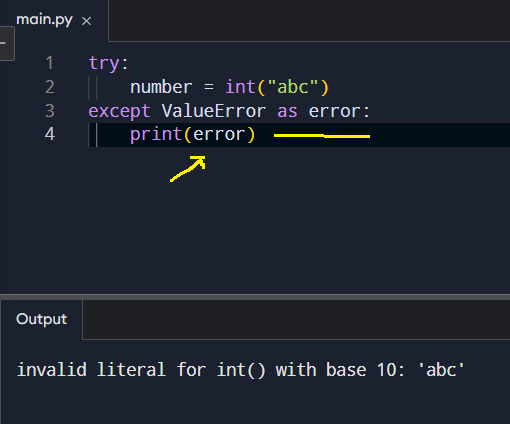This screenshot has height=424, width=510.
Task: Click line number 3 in gutter
Action: tap(49, 111)
